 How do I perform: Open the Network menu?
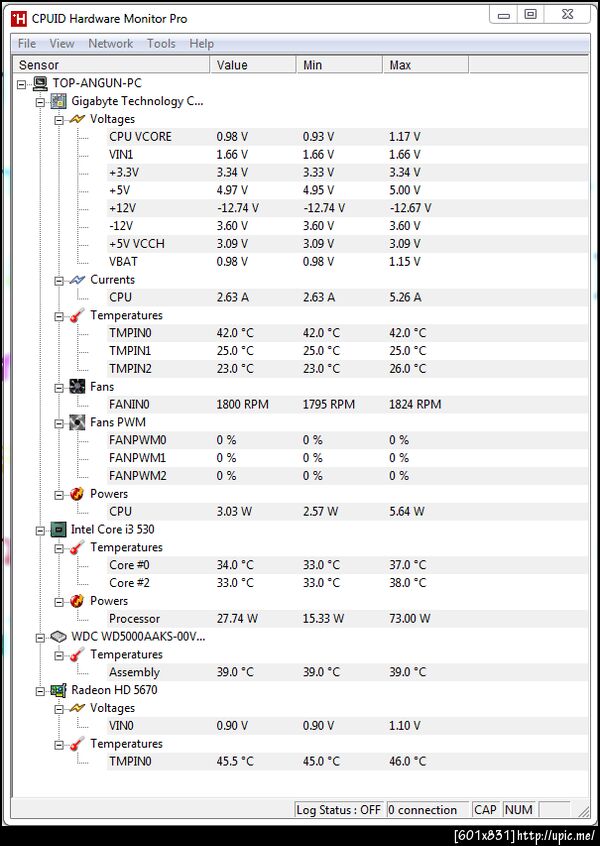(111, 44)
